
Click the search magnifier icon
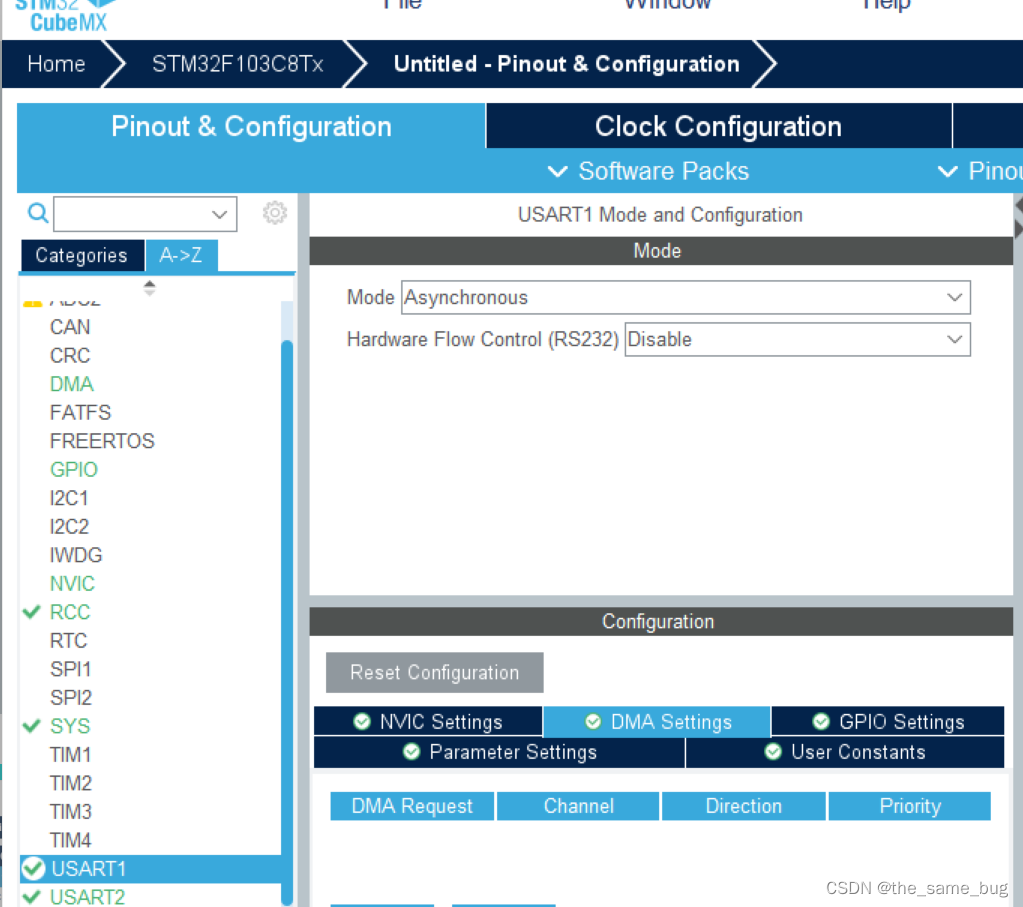[x=38, y=213]
